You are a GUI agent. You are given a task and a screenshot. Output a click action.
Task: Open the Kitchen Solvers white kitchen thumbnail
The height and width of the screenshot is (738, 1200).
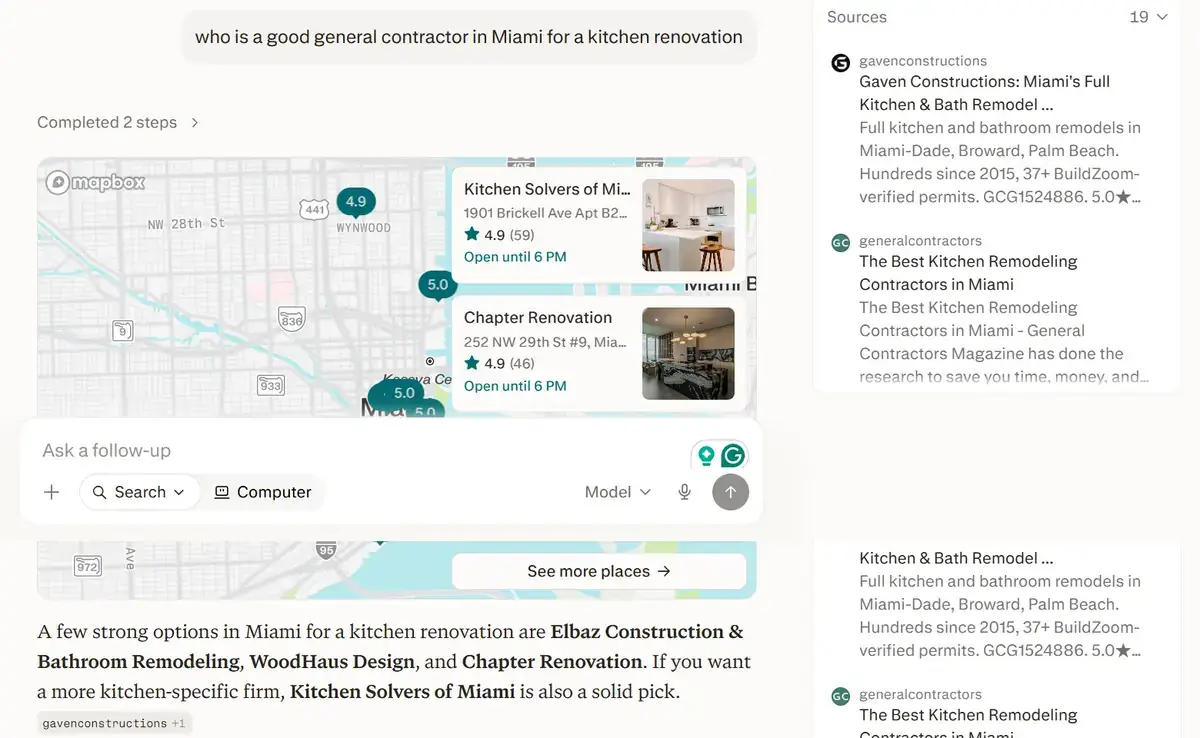[x=688, y=225]
